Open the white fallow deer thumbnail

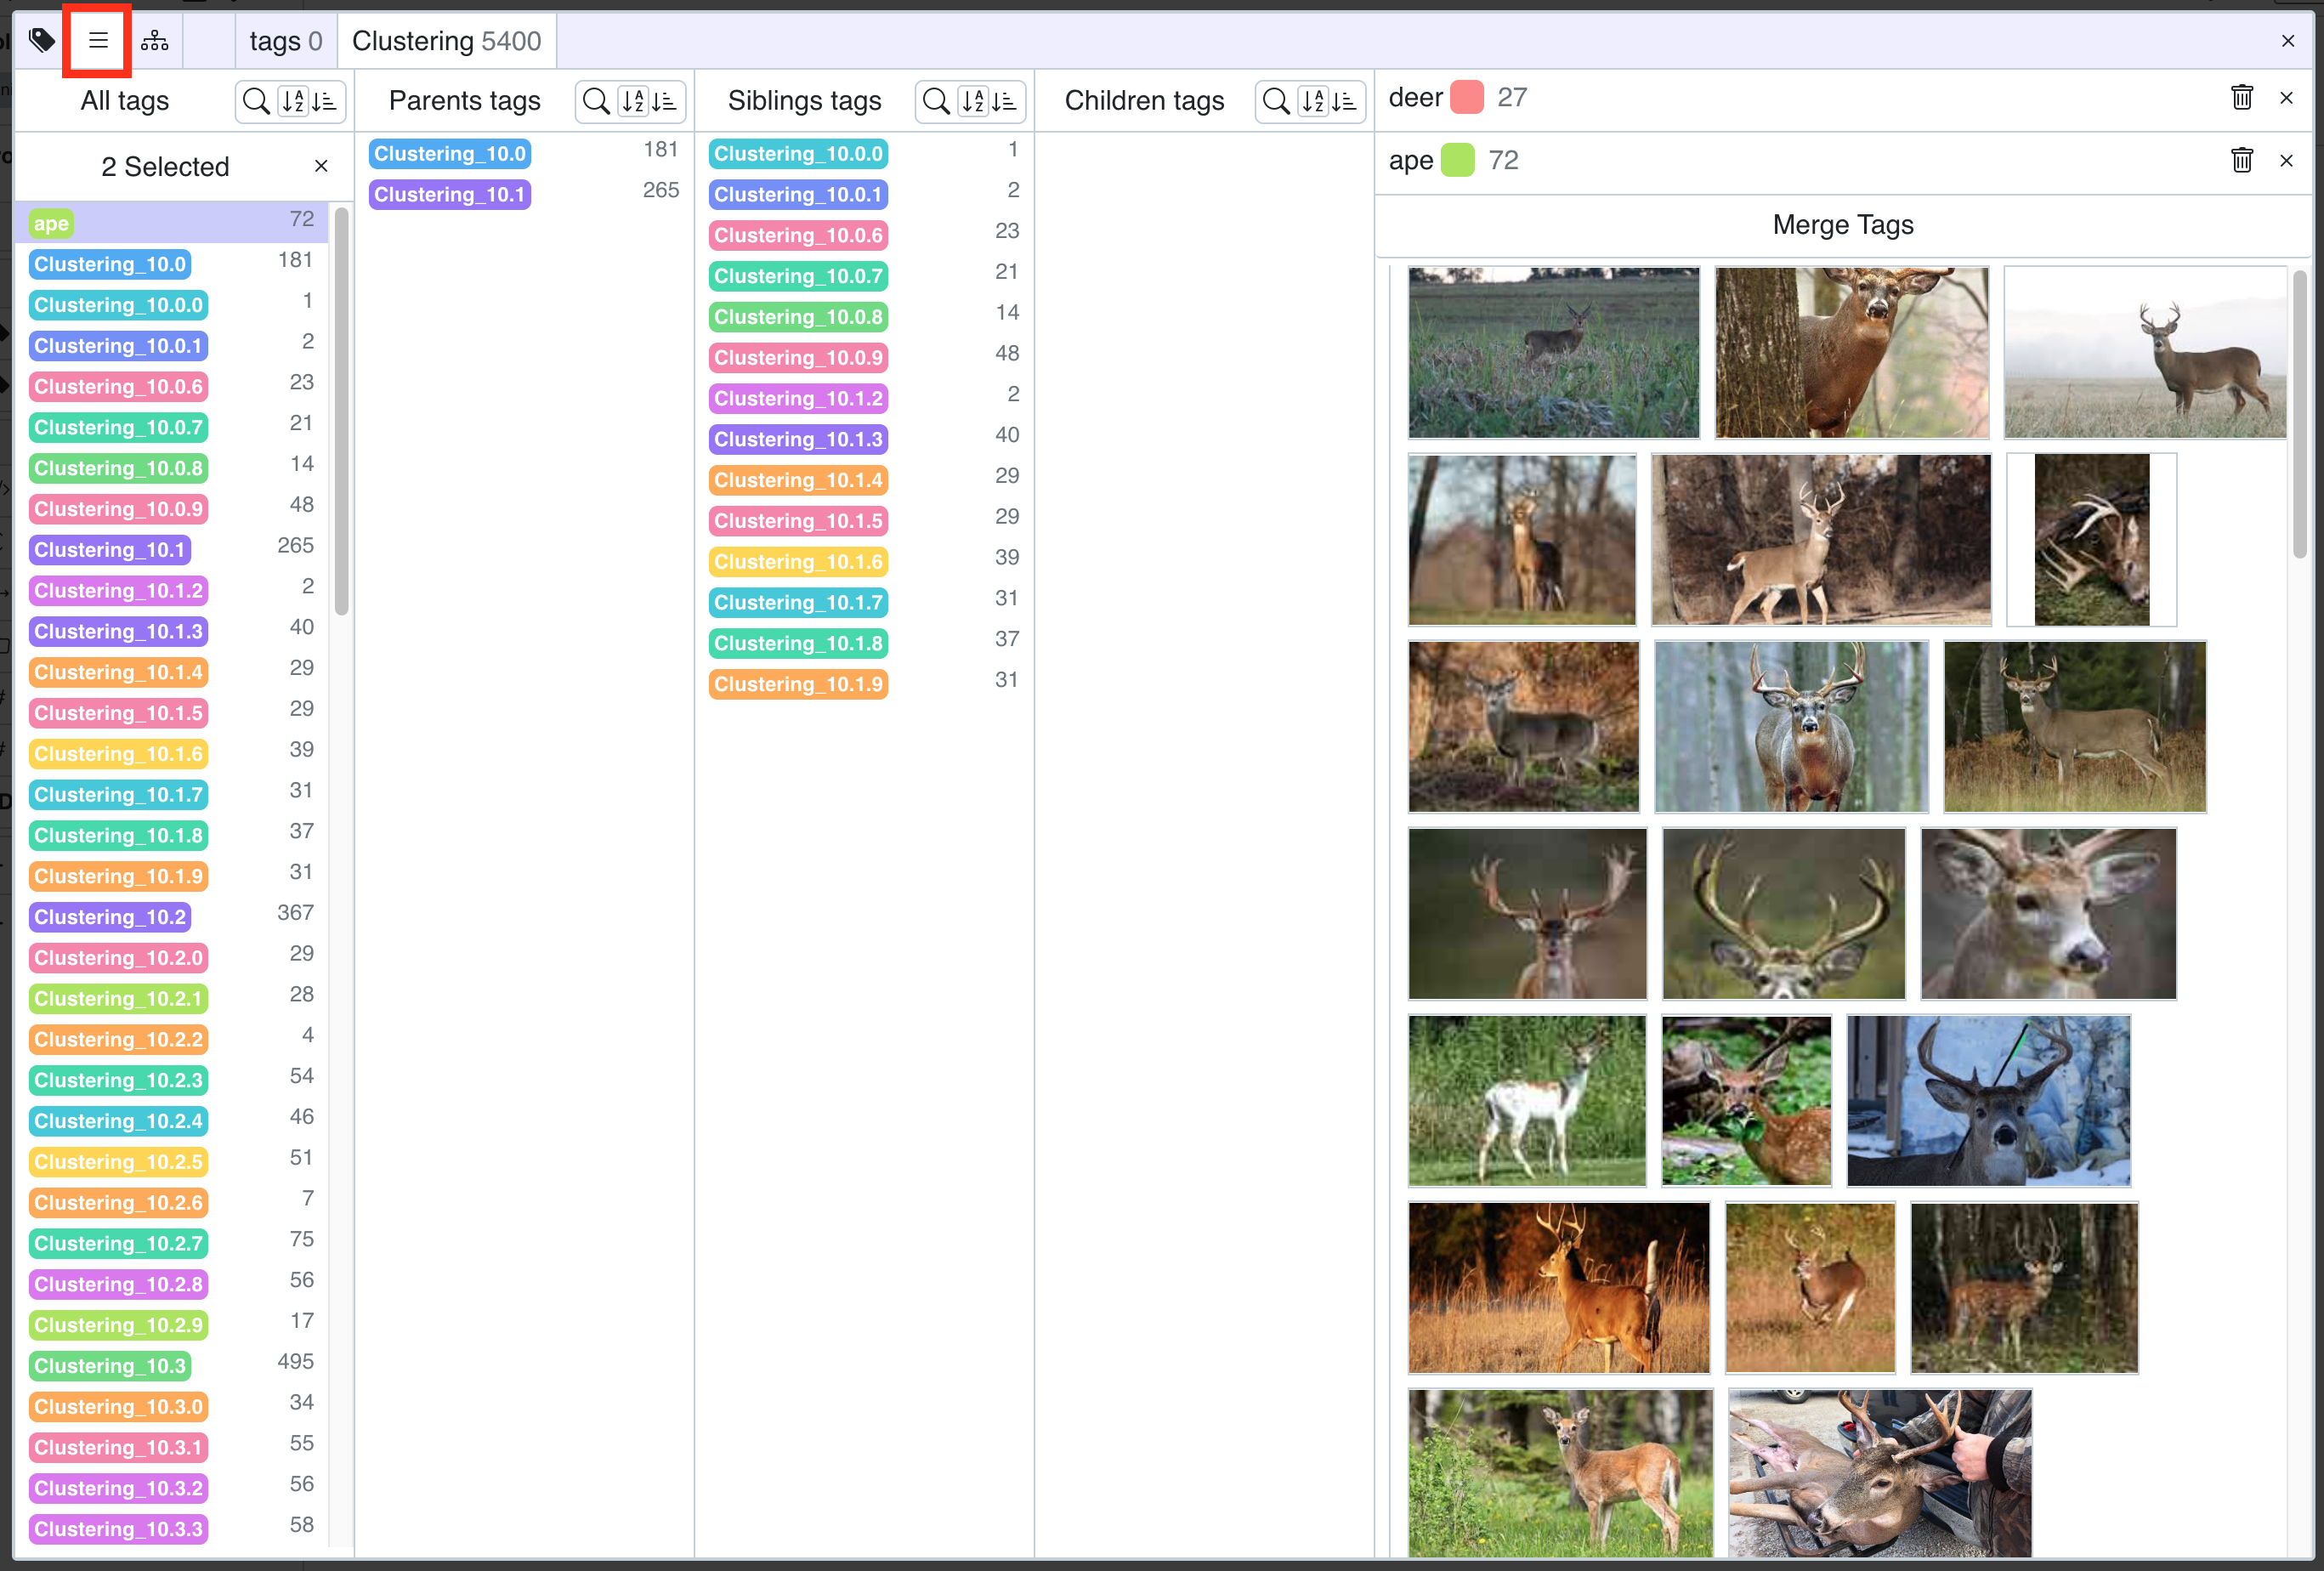coord(1526,1101)
